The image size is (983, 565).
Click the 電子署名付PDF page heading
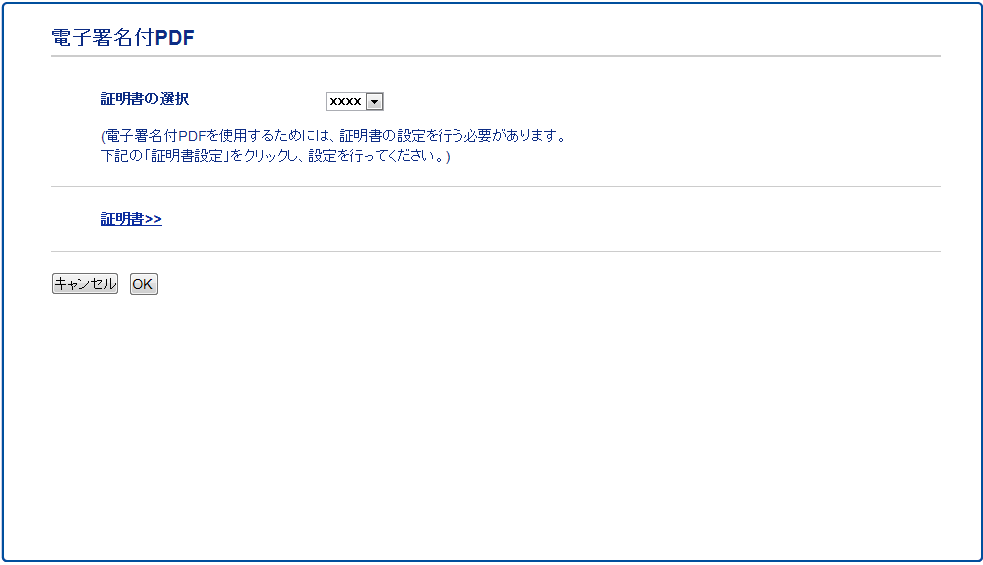(123, 38)
